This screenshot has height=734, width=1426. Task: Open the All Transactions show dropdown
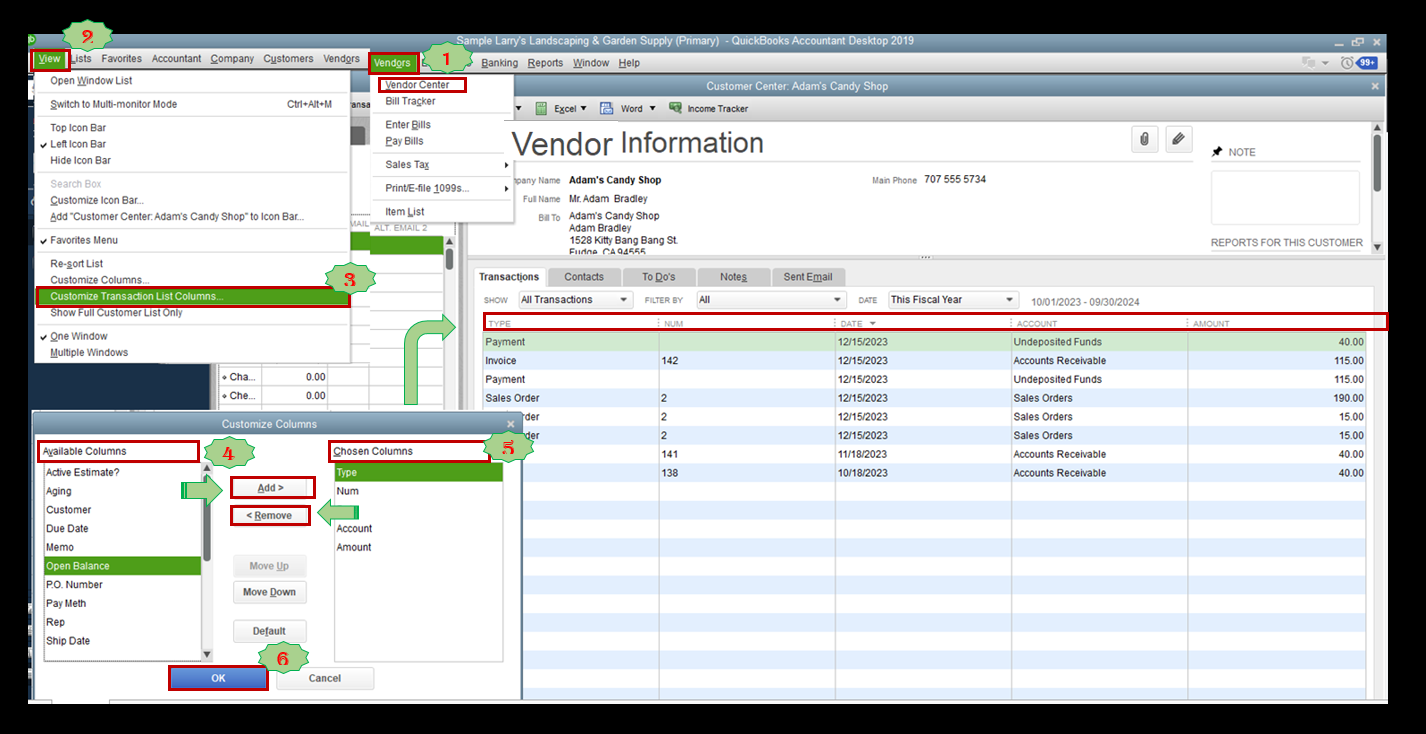pos(573,299)
